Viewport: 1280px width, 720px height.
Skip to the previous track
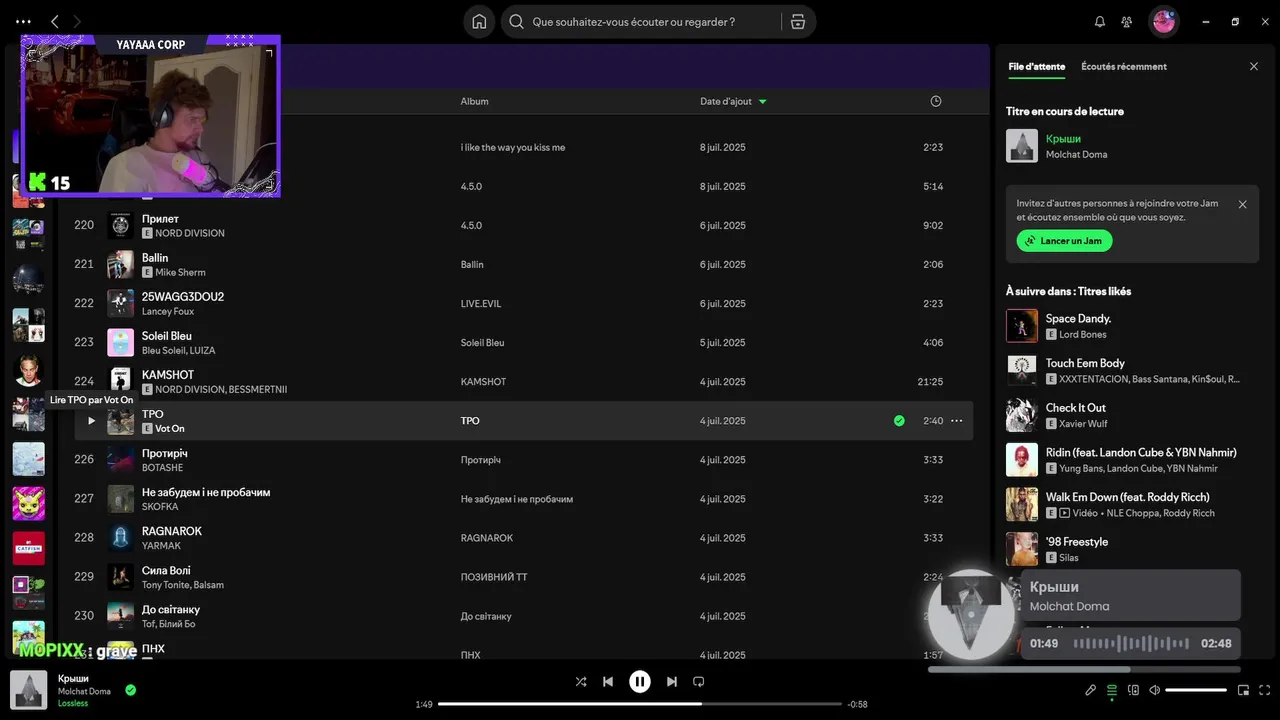(x=608, y=682)
